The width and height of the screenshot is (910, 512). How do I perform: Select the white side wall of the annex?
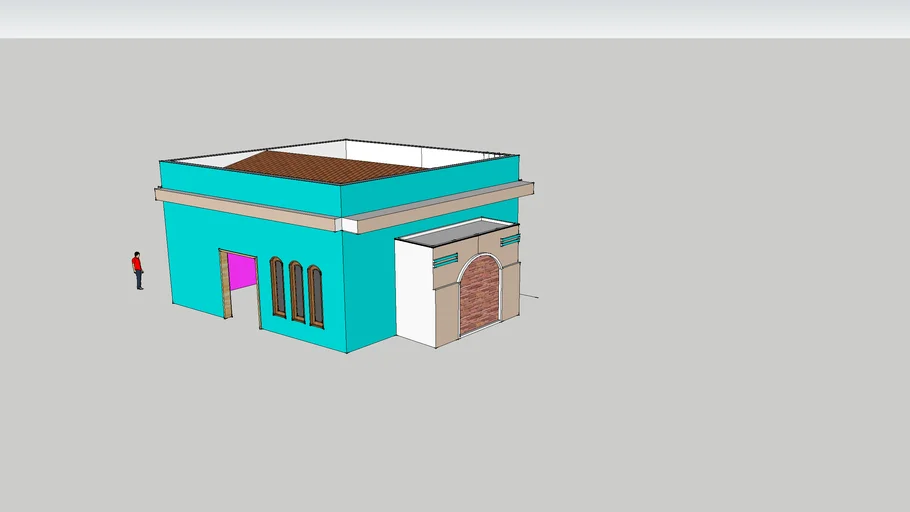(414, 292)
